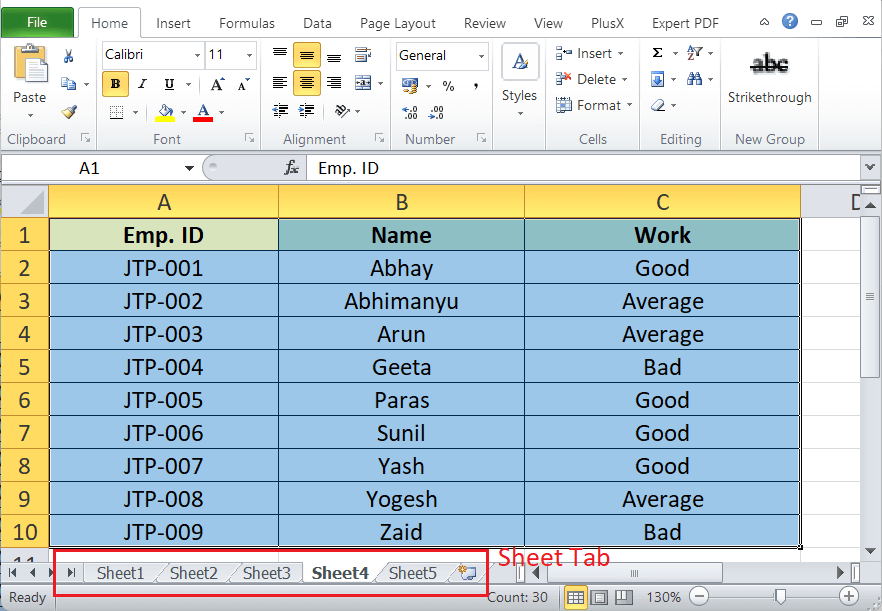
Task: Select cell B5 containing Geeta
Action: pos(401,367)
